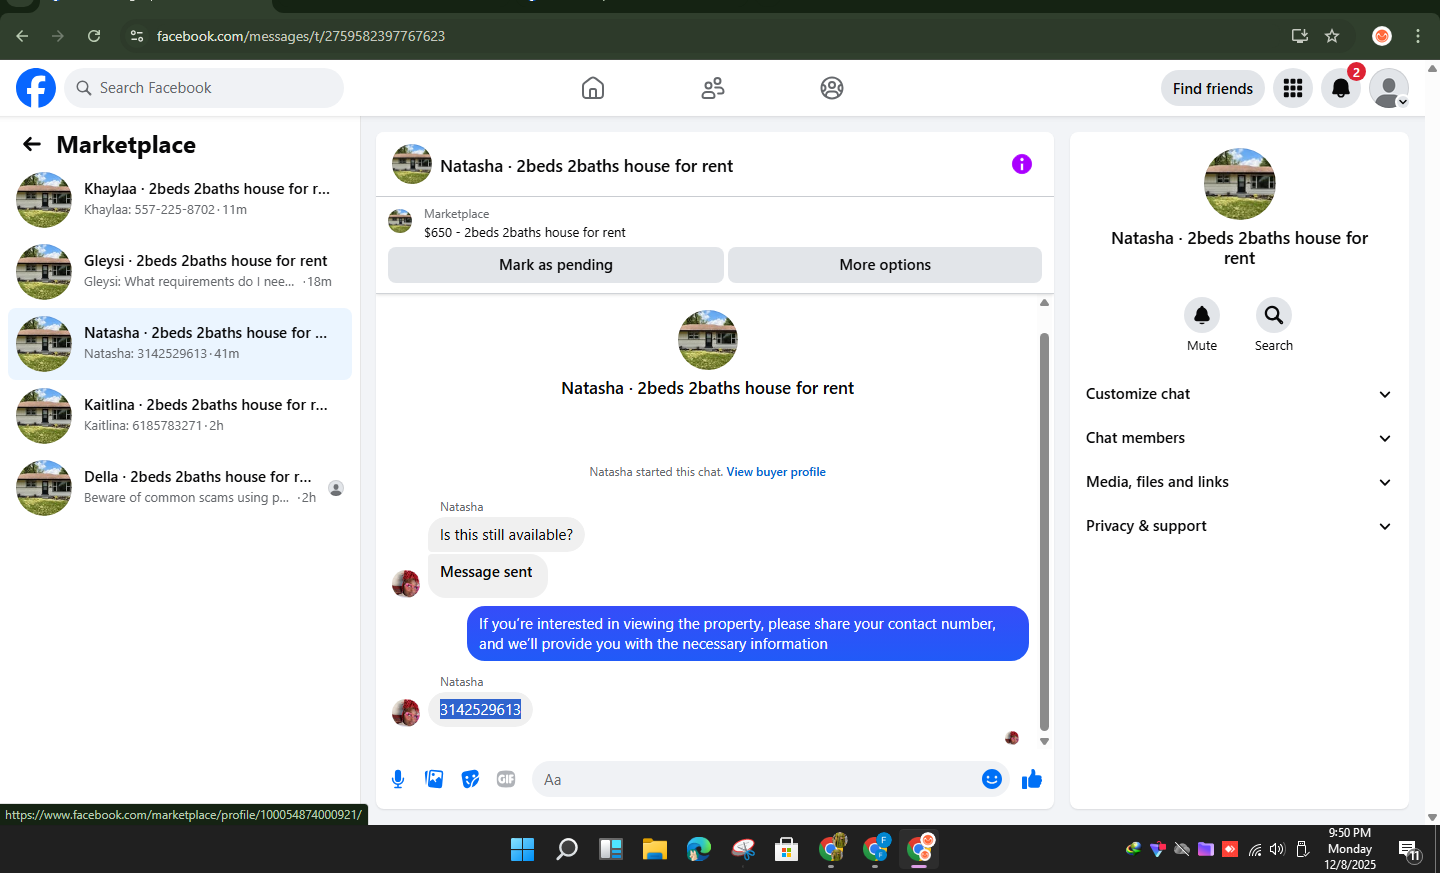The image size is (1440, 873).
Task: Click the Find friends button
Action: coord(1213,88)
